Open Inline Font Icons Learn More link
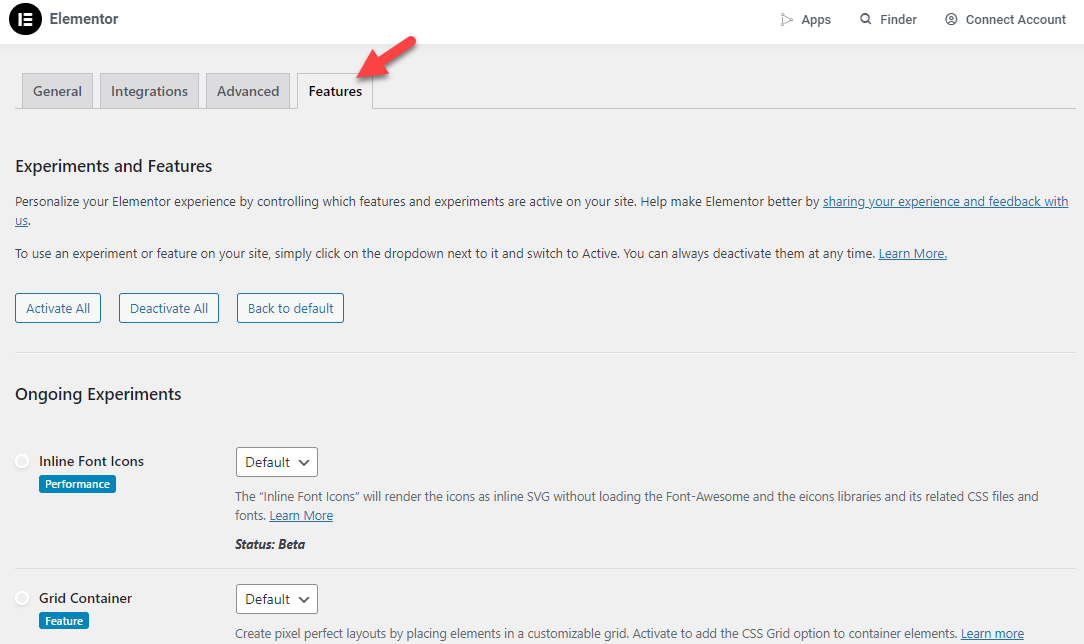Screen dimensions: 1084x644 301,515
